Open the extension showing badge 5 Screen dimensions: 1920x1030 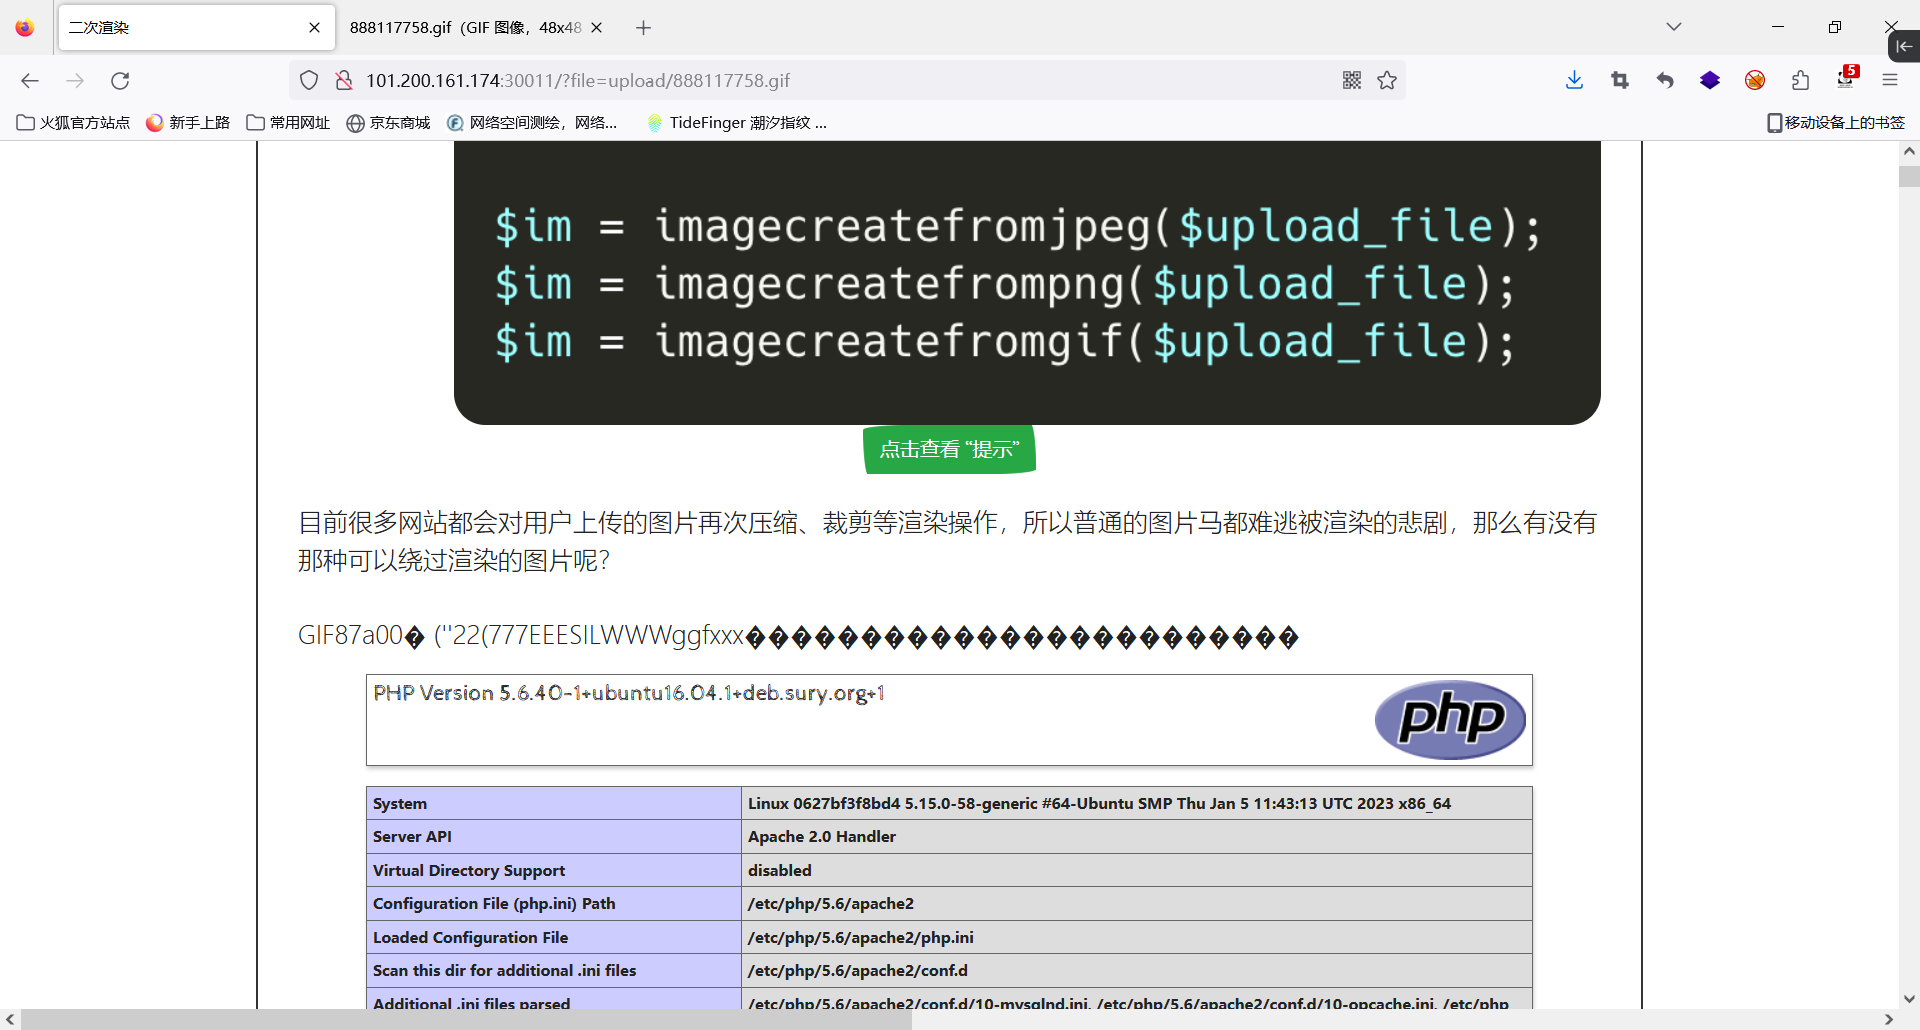(1846, 79)
